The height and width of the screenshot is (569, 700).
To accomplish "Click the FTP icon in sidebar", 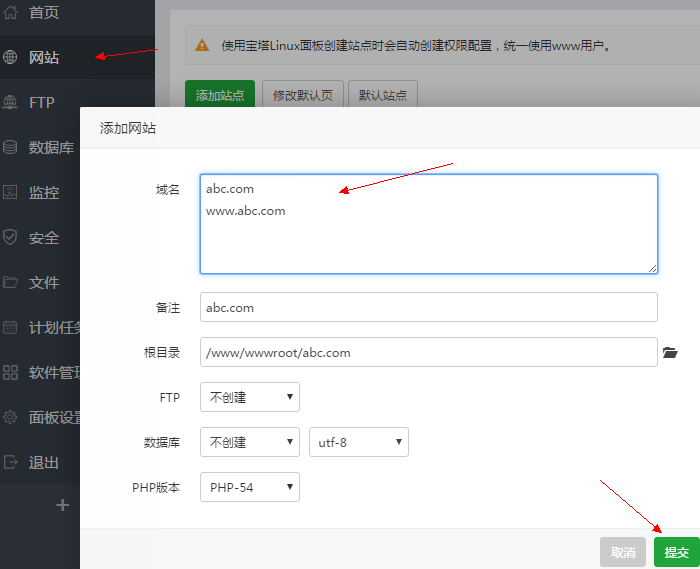I will click(x=11, y=102).
